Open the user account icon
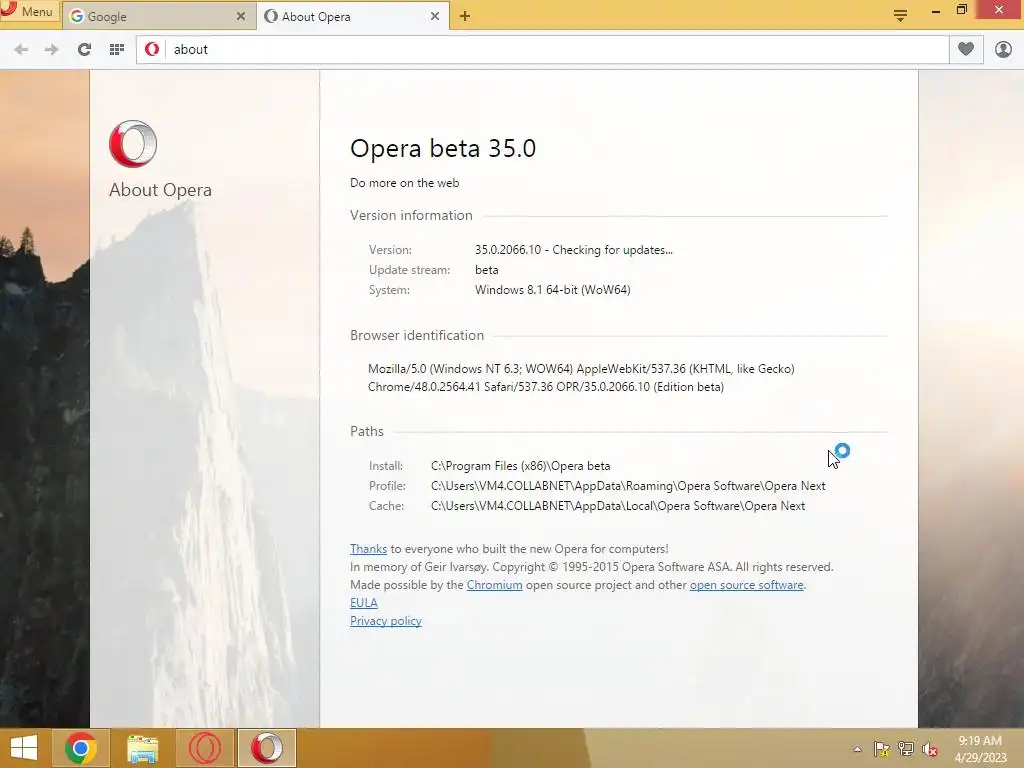Viewport: 1024px width, 768px height. 1003,50
